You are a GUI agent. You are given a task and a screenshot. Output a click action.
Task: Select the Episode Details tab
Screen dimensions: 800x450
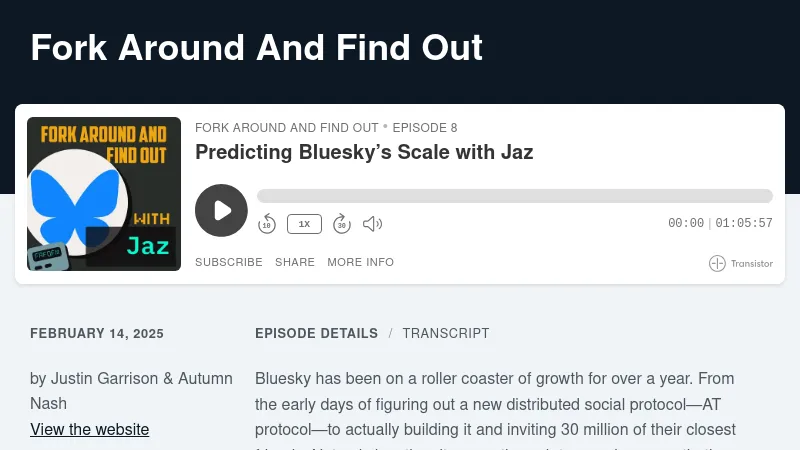tap(316, 333)
